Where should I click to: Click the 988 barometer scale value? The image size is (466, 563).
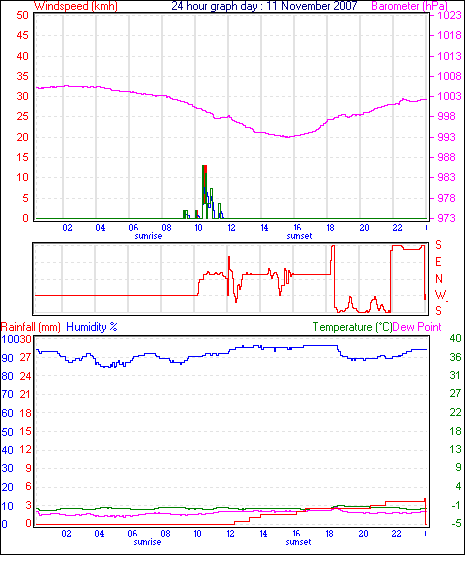[446, 158]
